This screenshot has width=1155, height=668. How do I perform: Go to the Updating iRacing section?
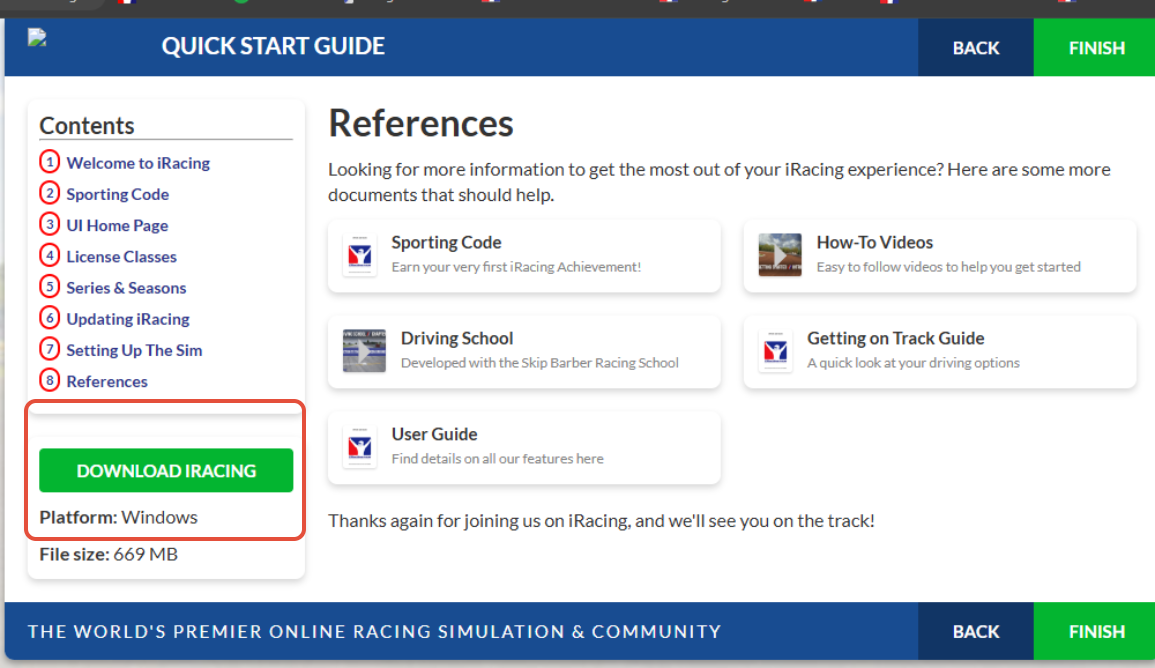point(128,319)
